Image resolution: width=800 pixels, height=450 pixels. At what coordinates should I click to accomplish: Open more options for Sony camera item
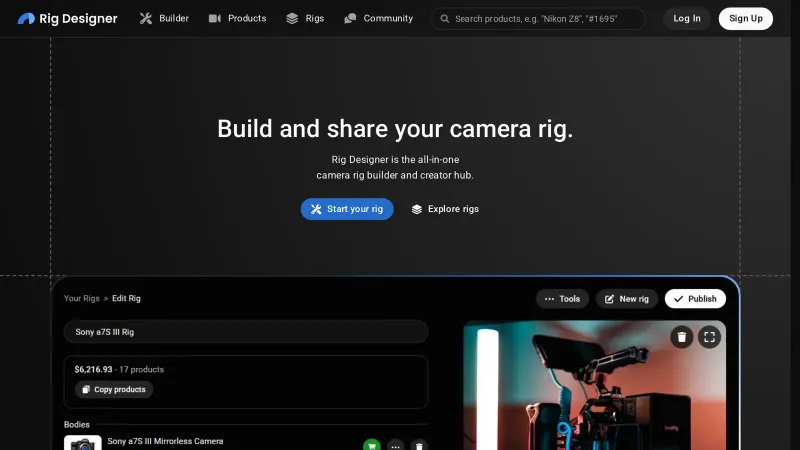[396, 445]
